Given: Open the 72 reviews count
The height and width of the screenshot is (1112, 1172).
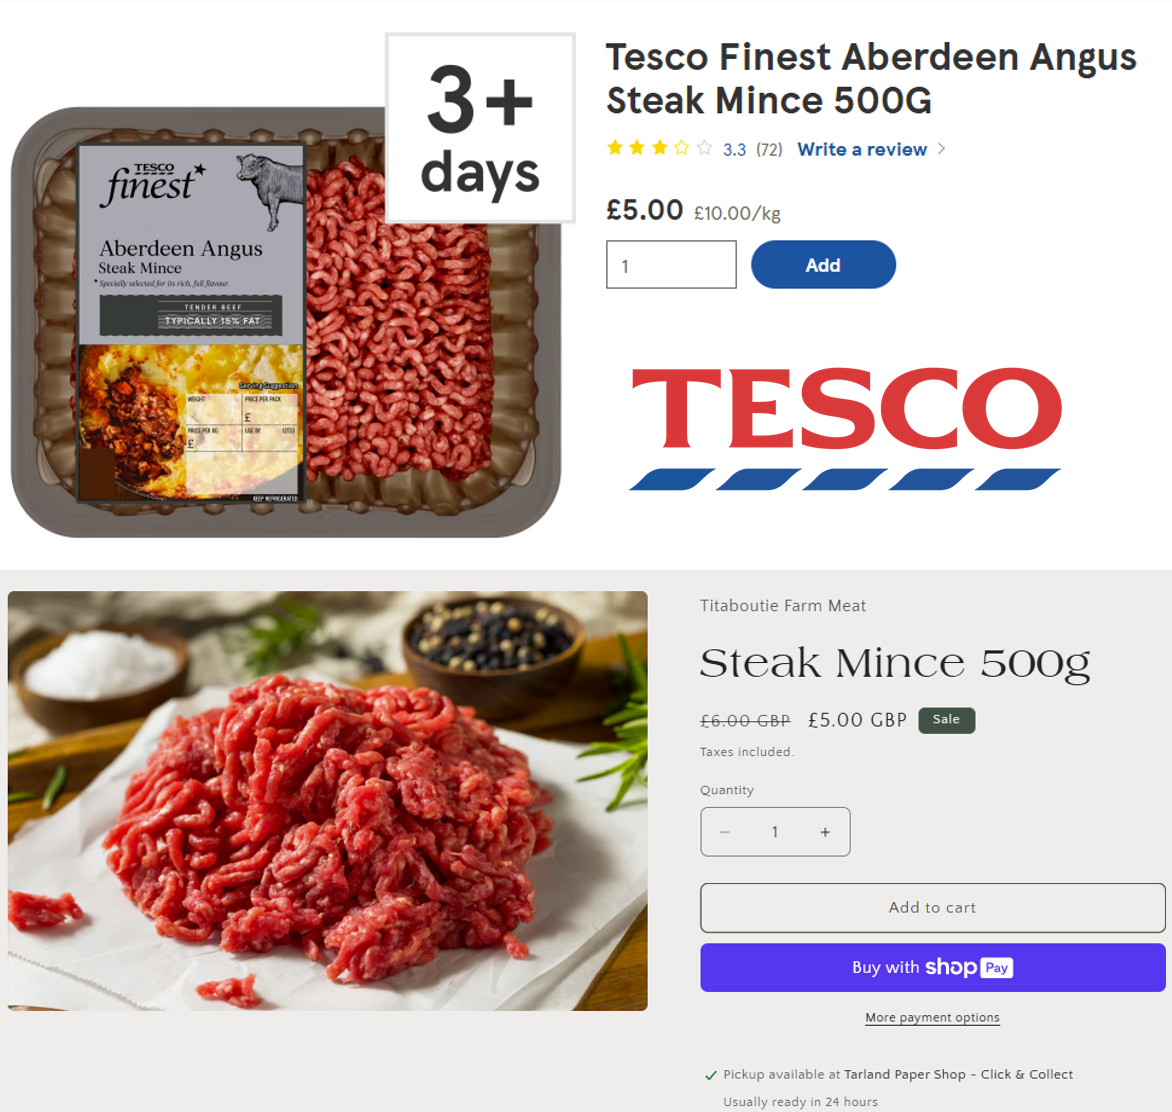Looking at the screenshot, I should (769, 149).
